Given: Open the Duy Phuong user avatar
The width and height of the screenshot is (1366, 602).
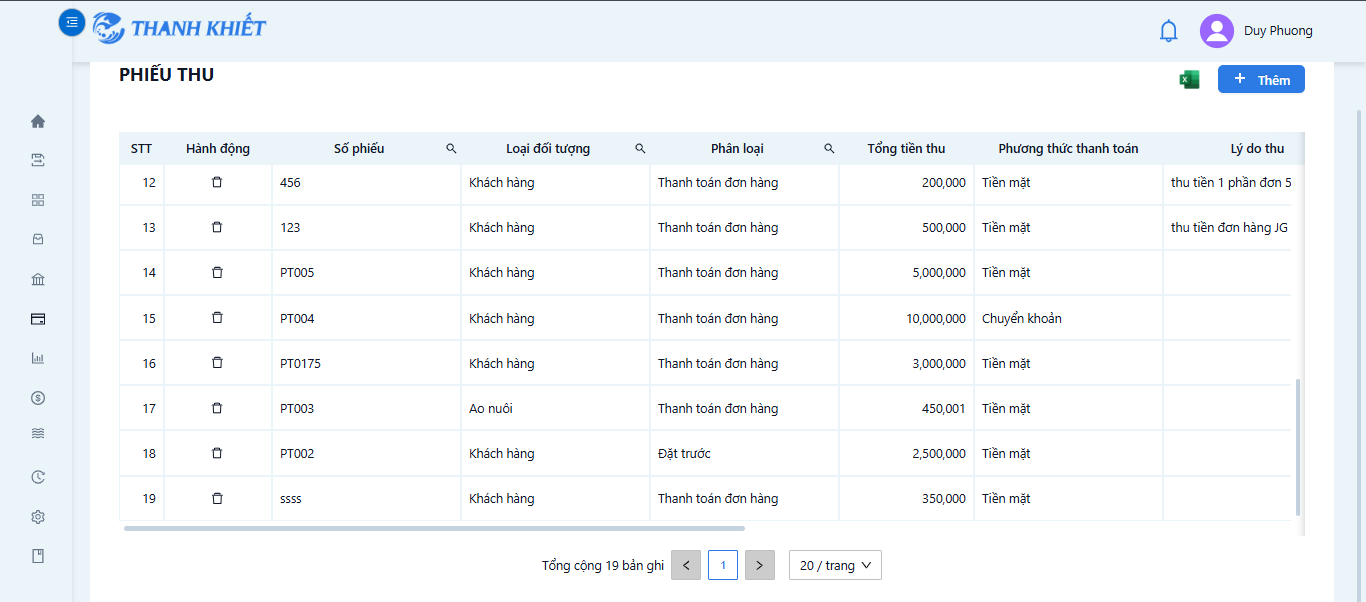Looking at the screenshot, I should click(1217, 31).
